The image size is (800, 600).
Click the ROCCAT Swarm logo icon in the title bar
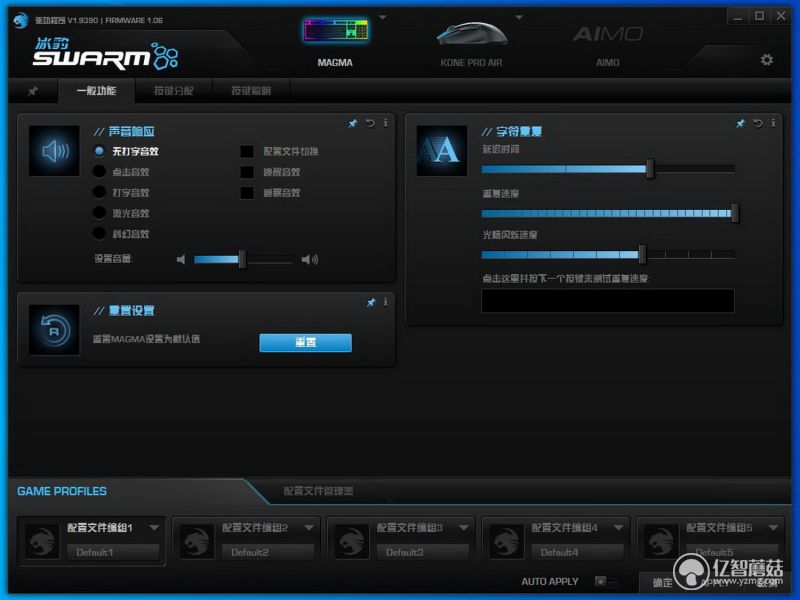coord(21,20)
